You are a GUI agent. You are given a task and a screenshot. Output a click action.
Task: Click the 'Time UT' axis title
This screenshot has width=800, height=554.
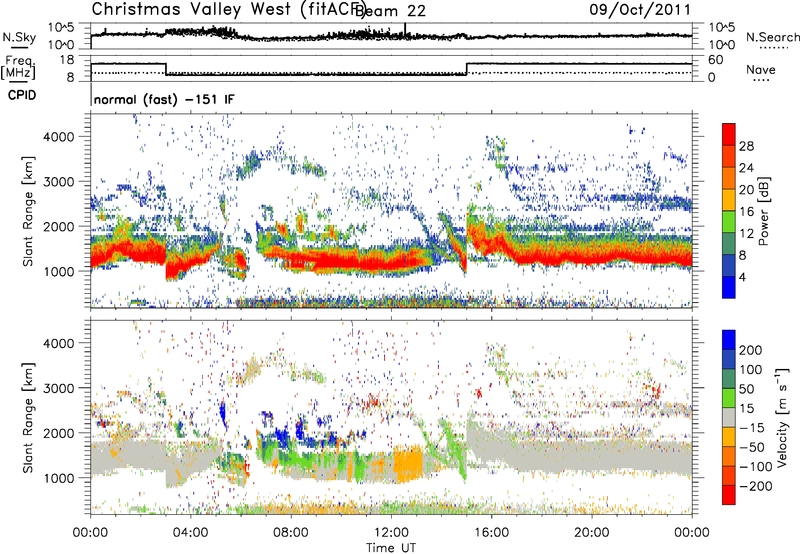tap(391, 547)
